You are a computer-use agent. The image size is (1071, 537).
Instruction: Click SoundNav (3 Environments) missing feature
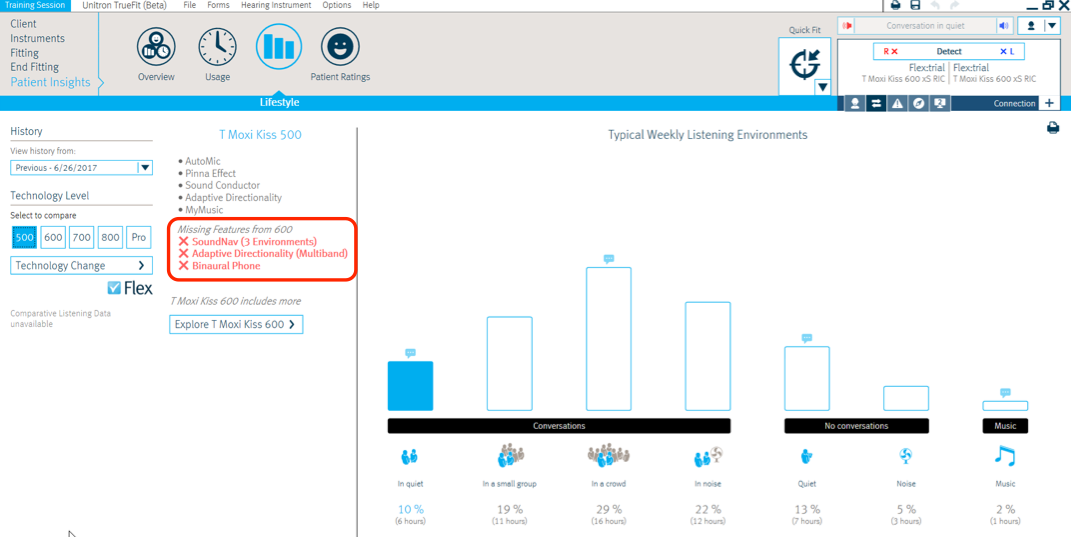[x=254, y=242]
